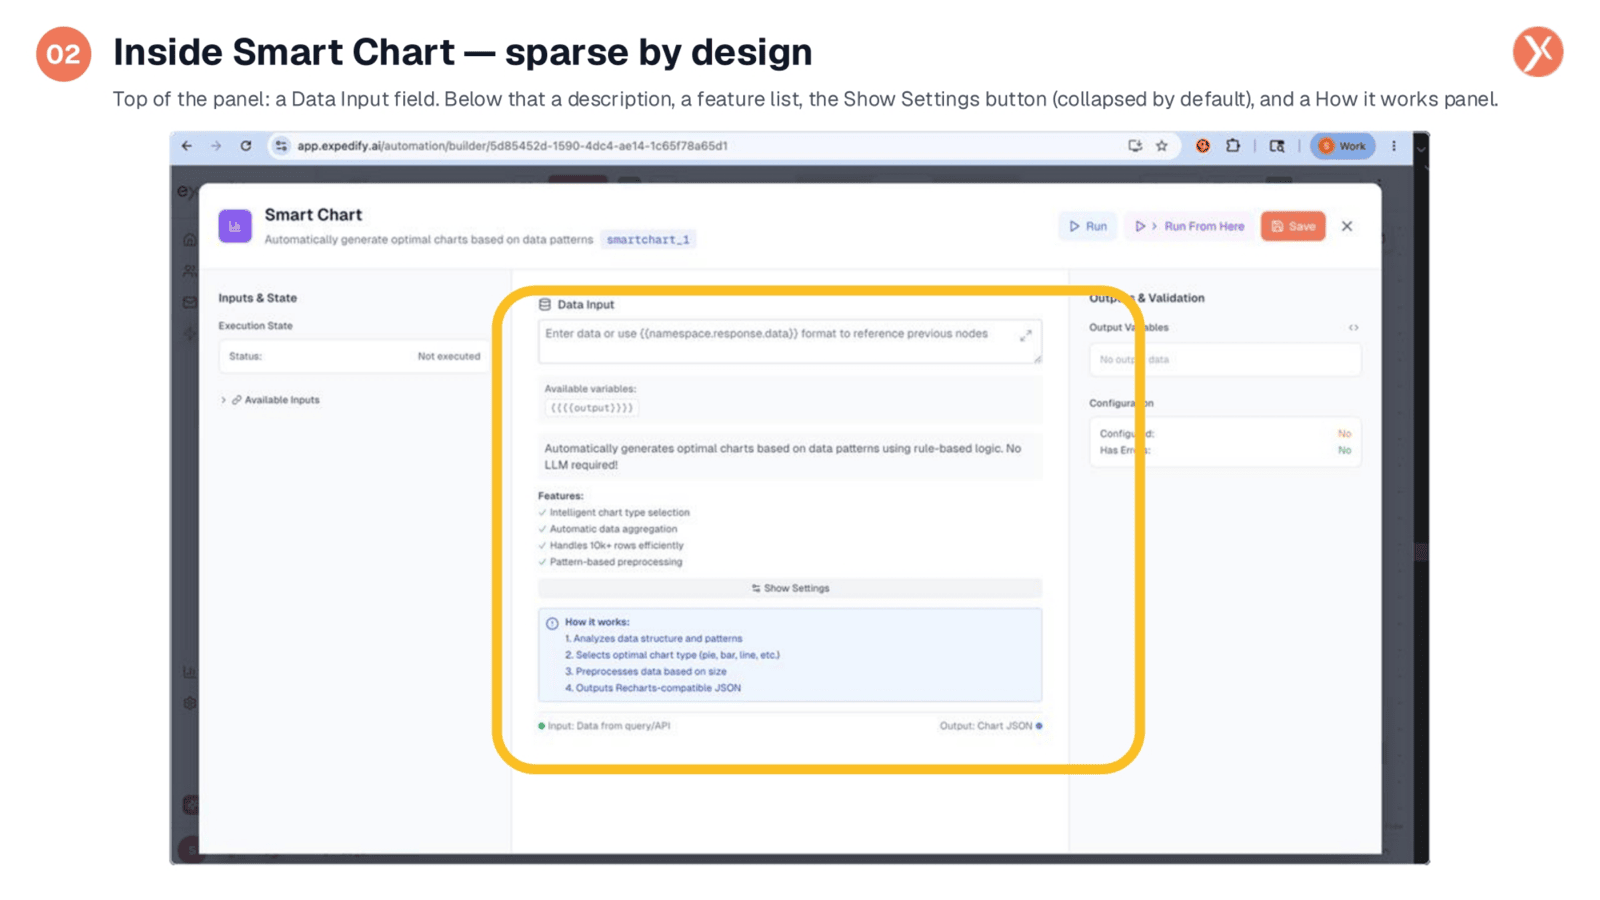Image resolution: width=1600 pixels, height=900 pixels.
Task: Open the Work profile button
Action: 1343,146
